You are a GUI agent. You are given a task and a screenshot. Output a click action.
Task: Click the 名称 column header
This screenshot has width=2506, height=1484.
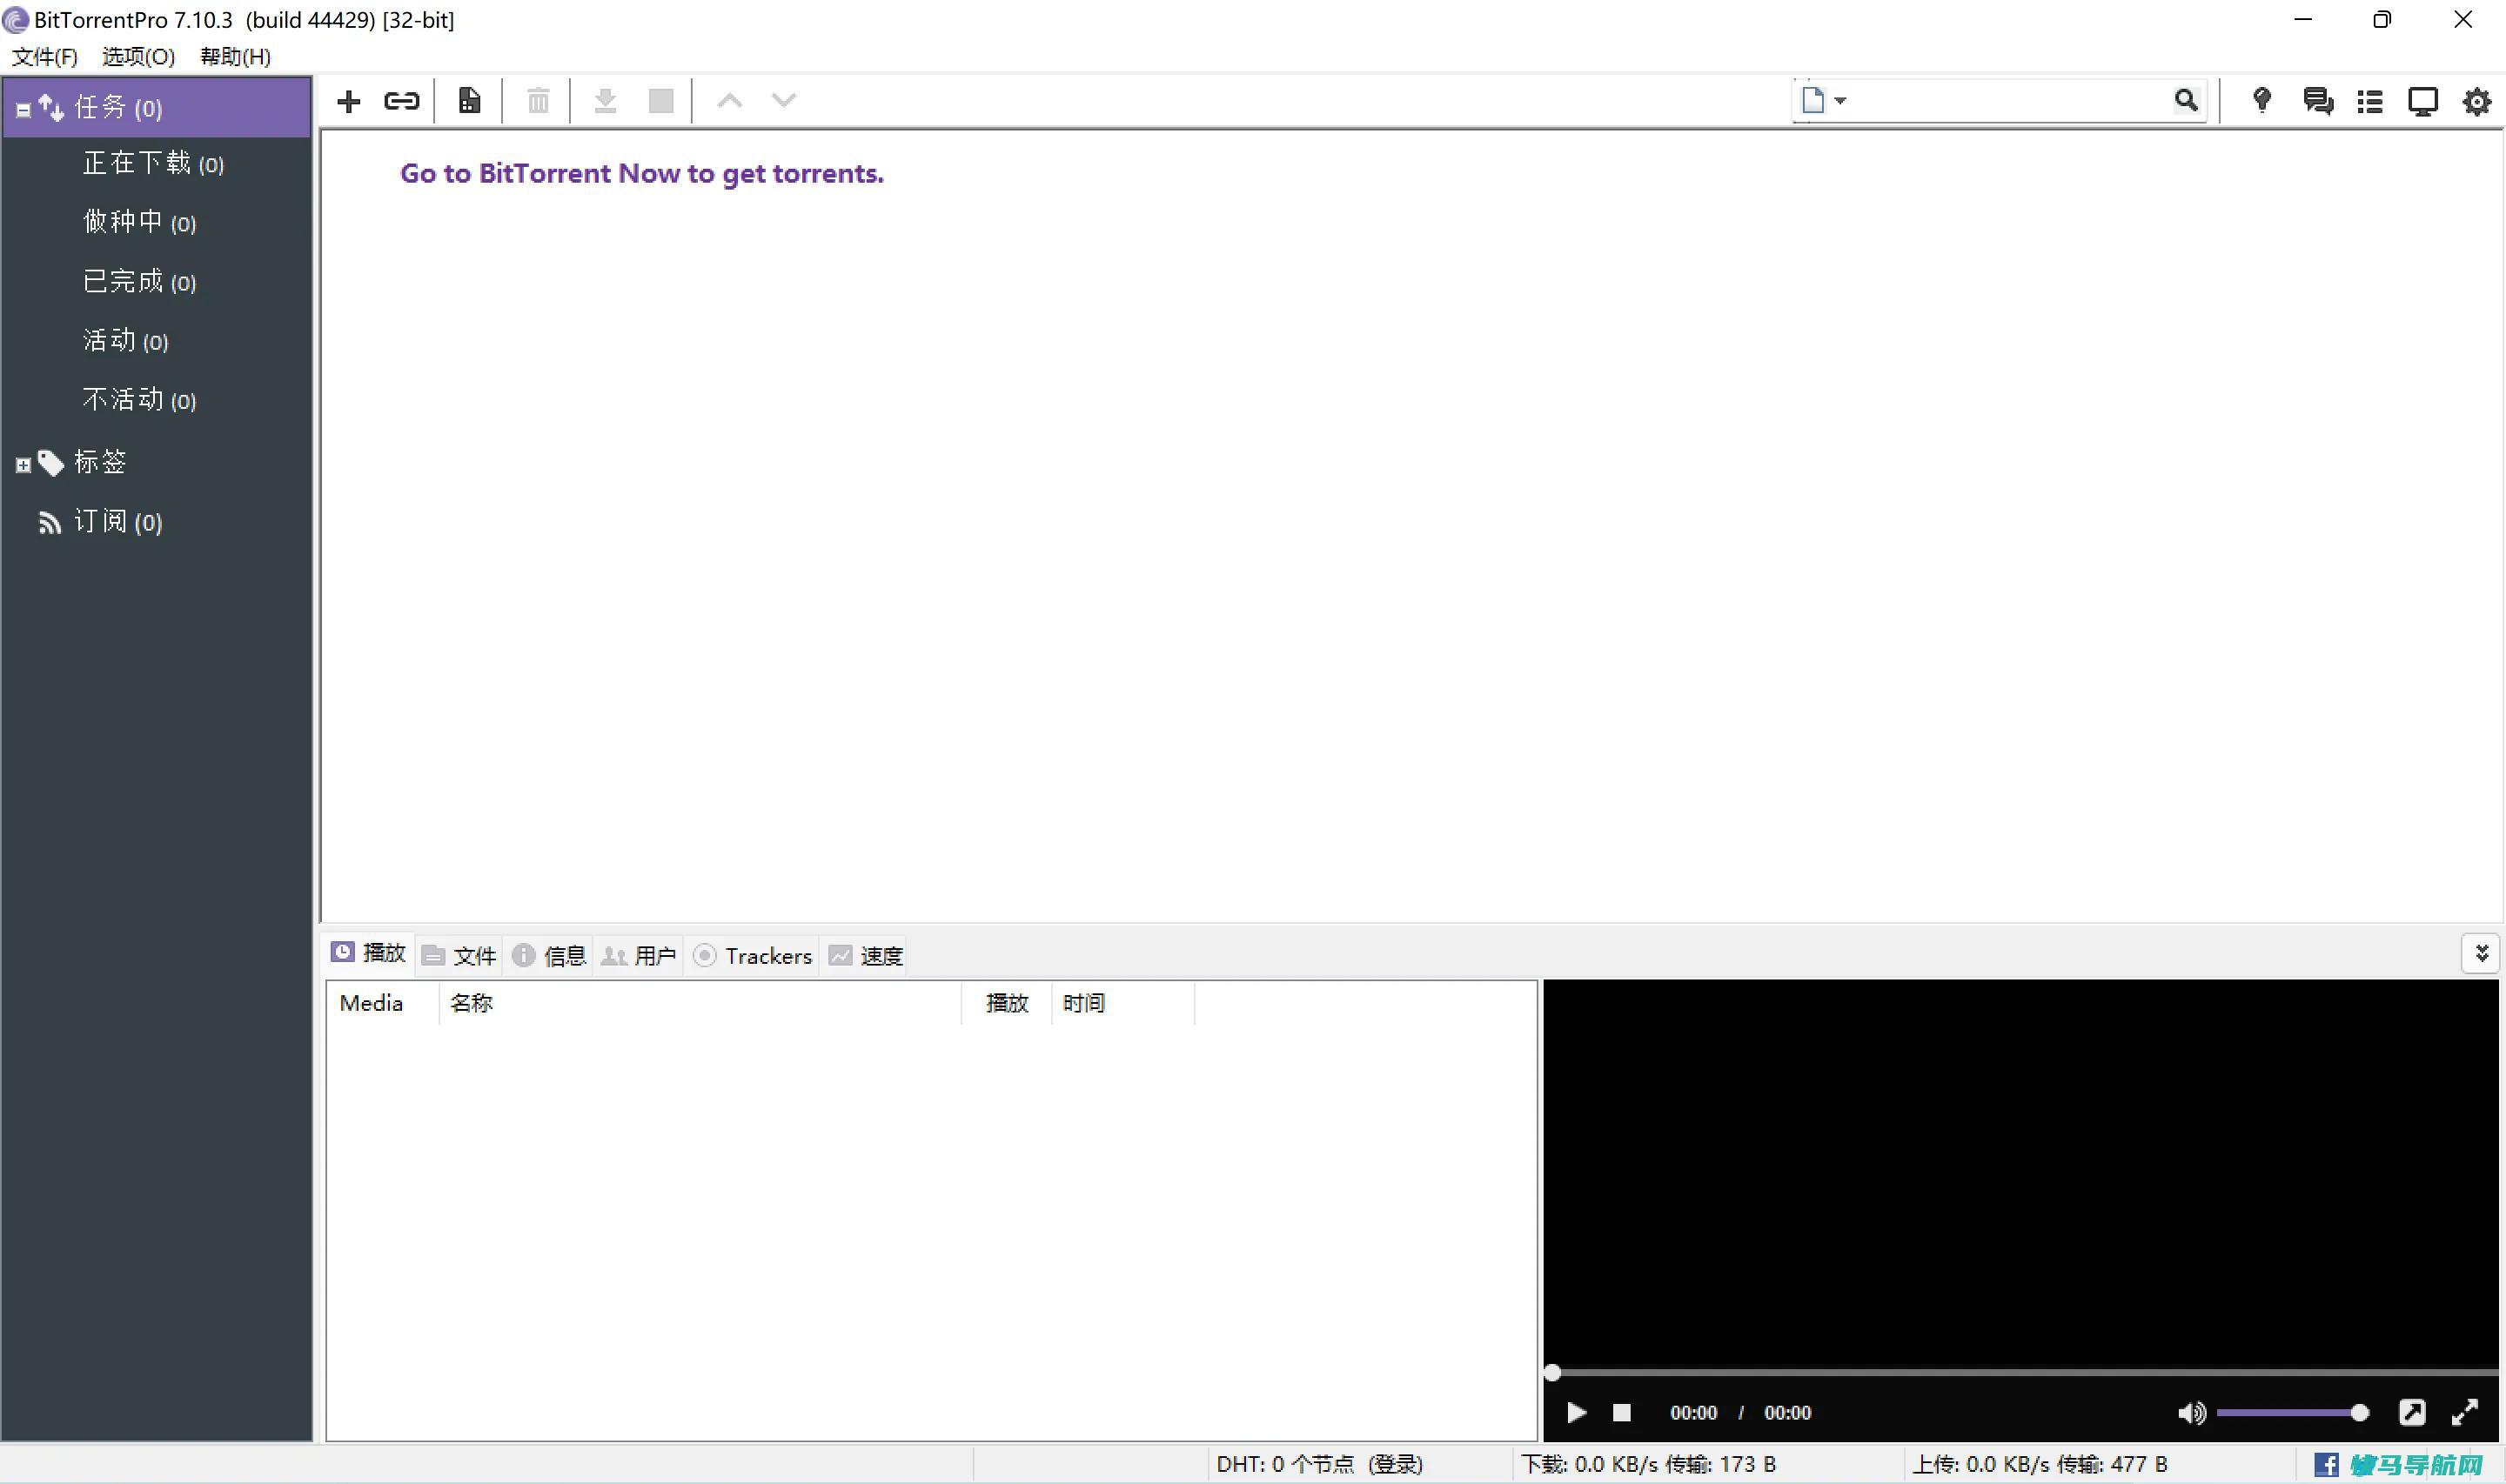[699, 1003]
